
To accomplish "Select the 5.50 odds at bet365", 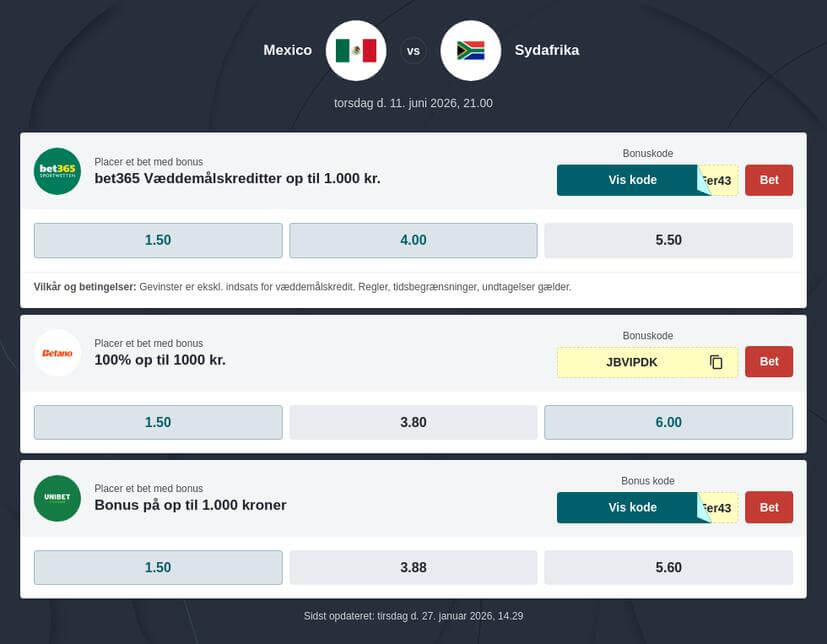I will (667, 240).
